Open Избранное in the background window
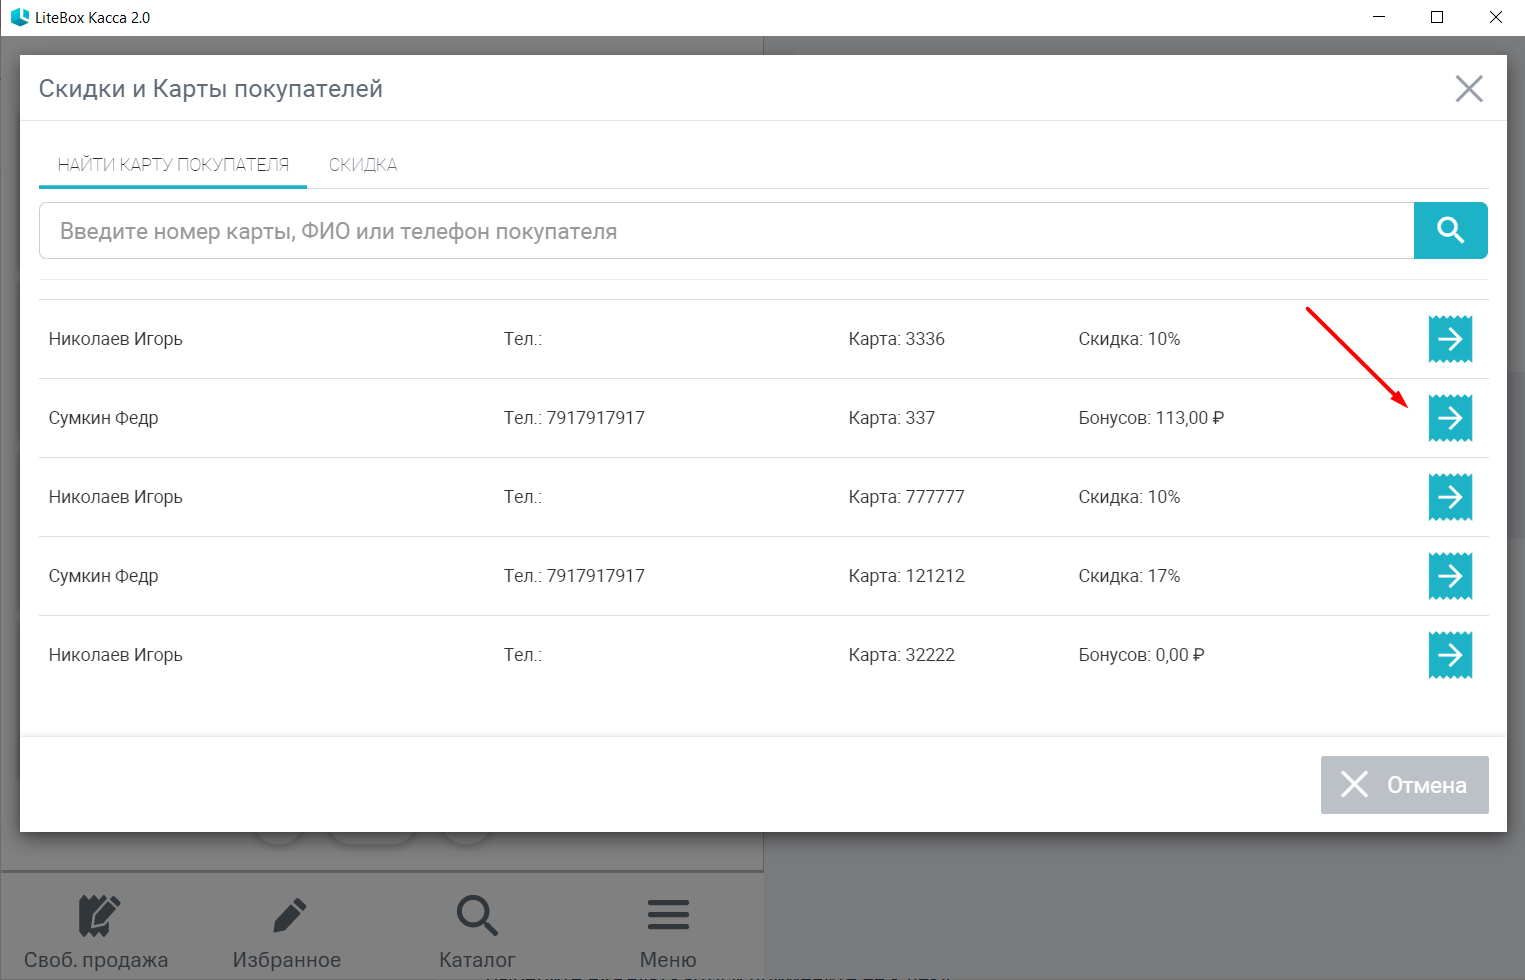This screenshot has width=1525, height=980. [287, 932]
